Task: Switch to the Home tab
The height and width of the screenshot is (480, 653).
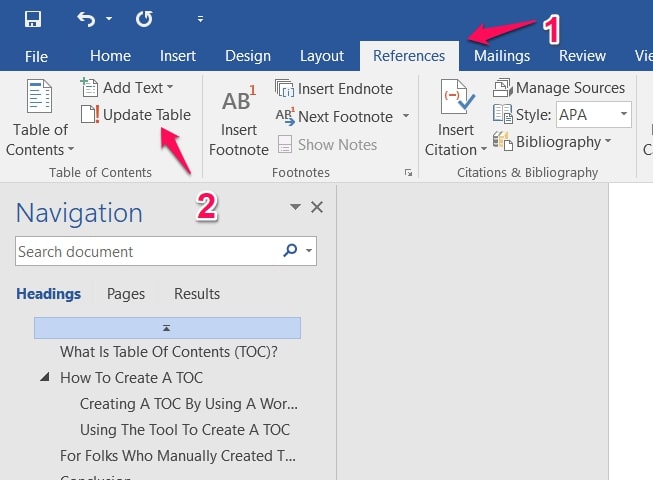Action: click(x=110, y=56)
